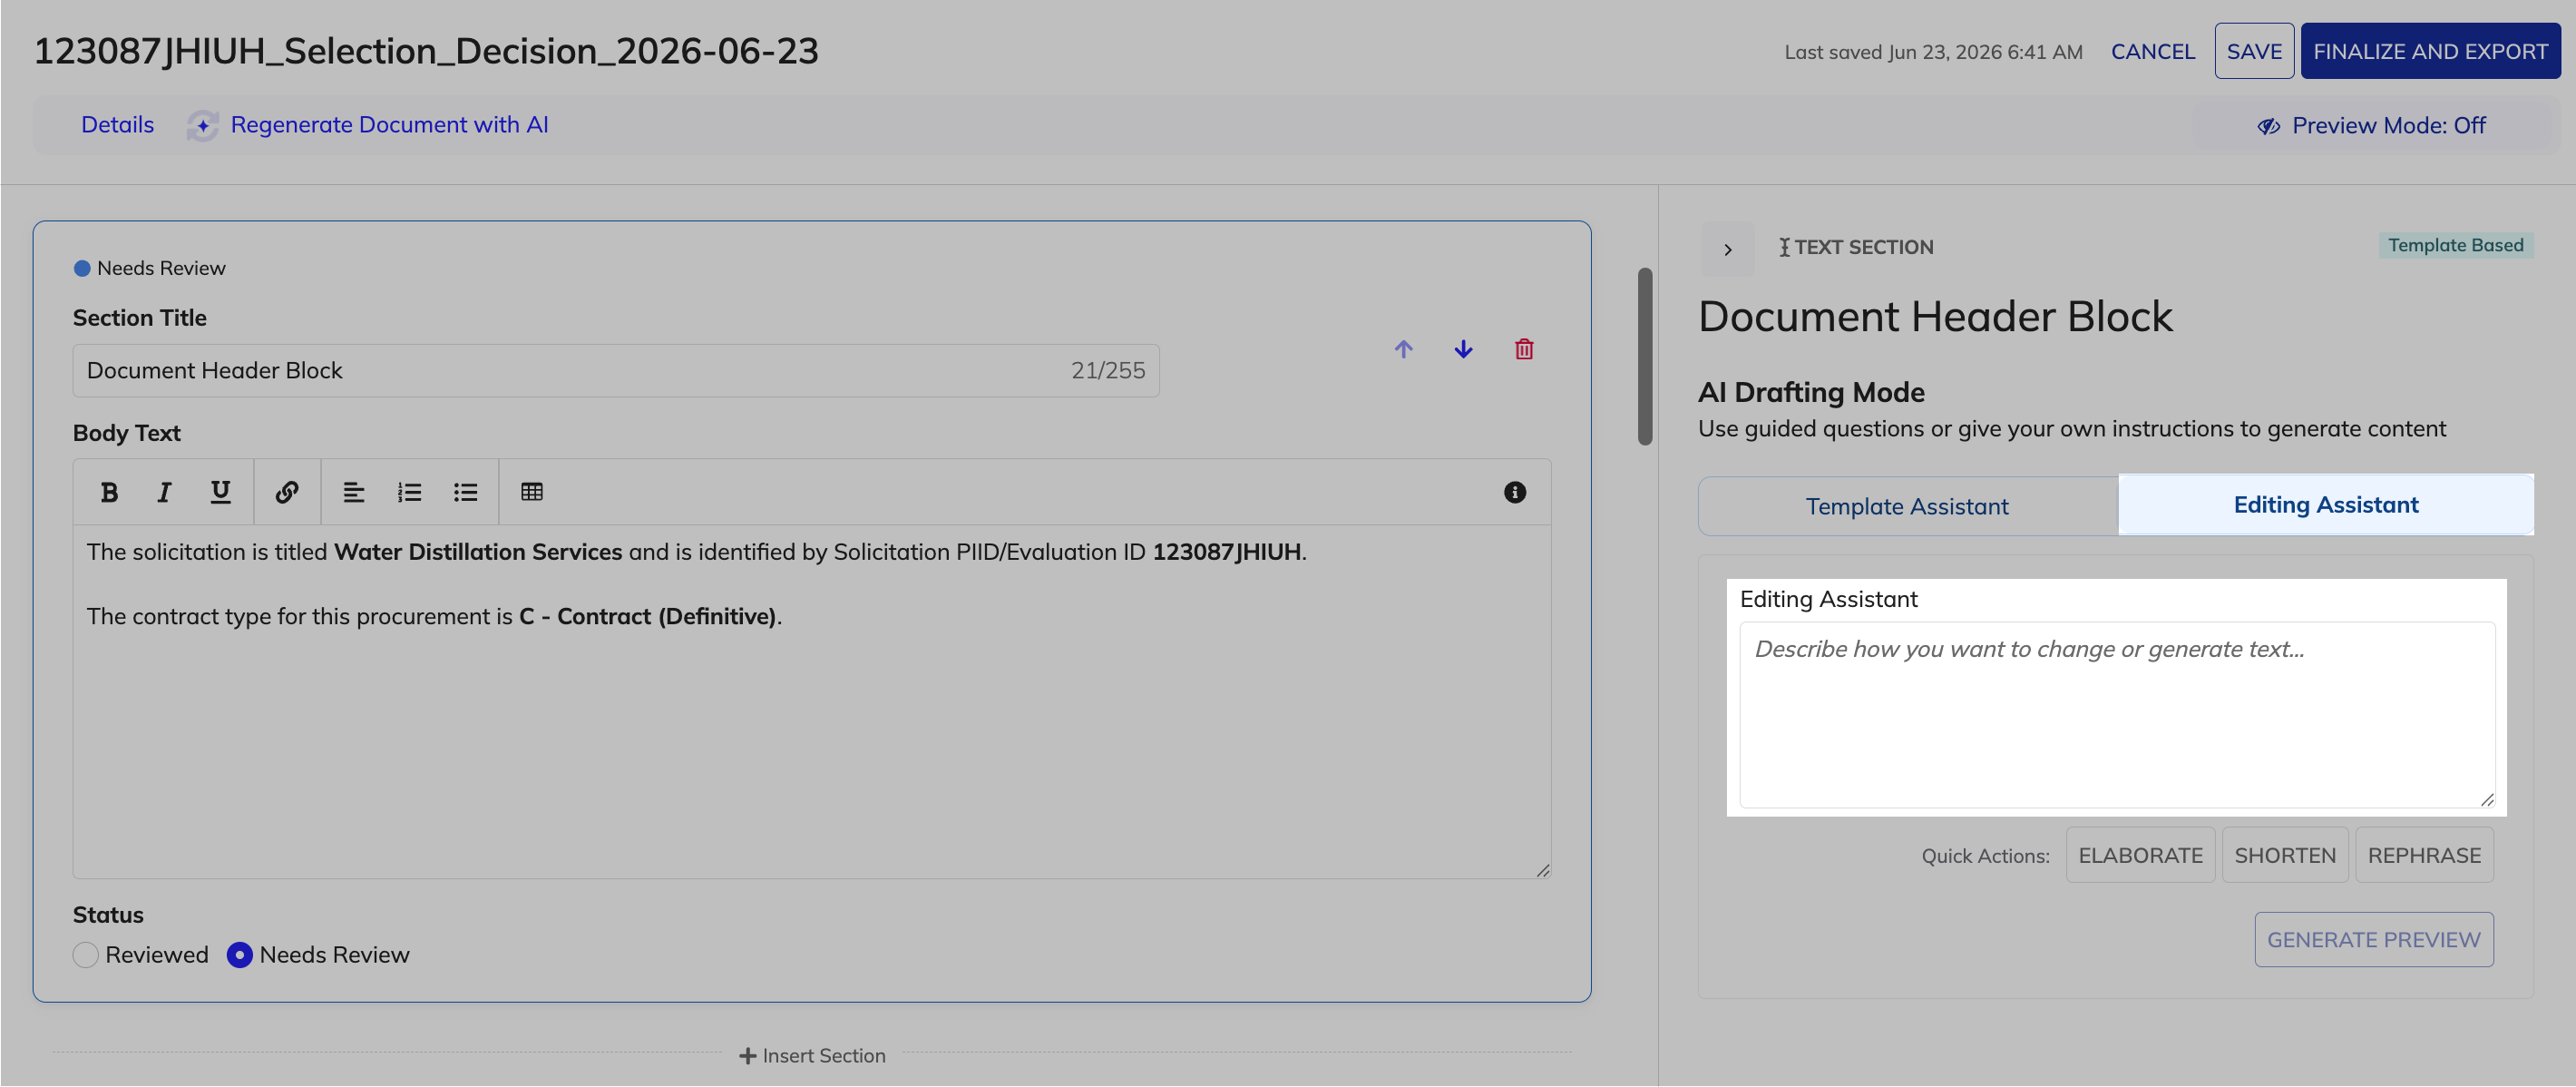Click the Template Based badge
This screenshot has width=2576, height=1087.
tap(2455, 245)
